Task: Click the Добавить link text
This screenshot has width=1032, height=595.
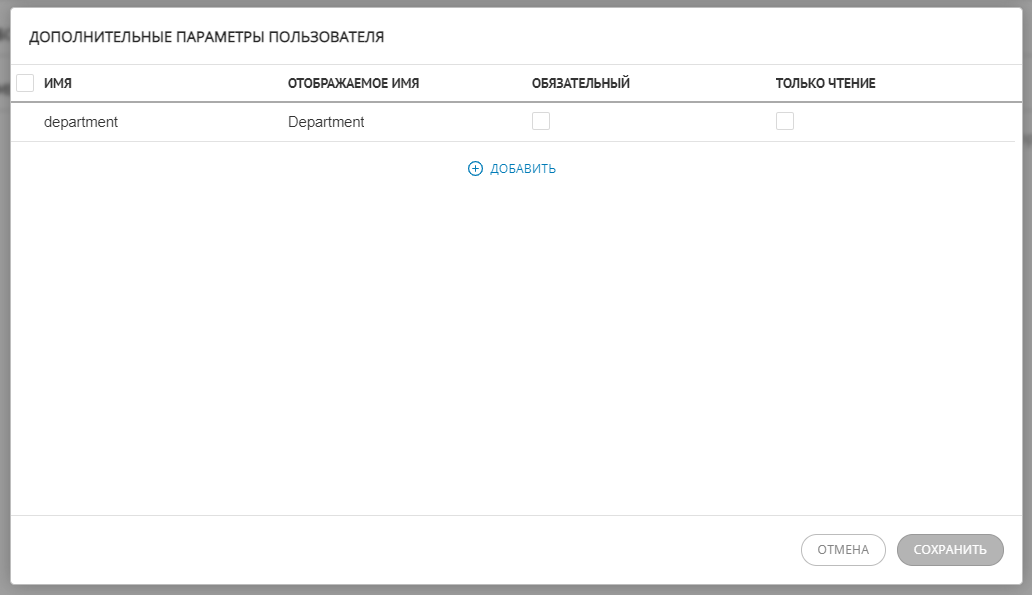Action: (522, 169)
